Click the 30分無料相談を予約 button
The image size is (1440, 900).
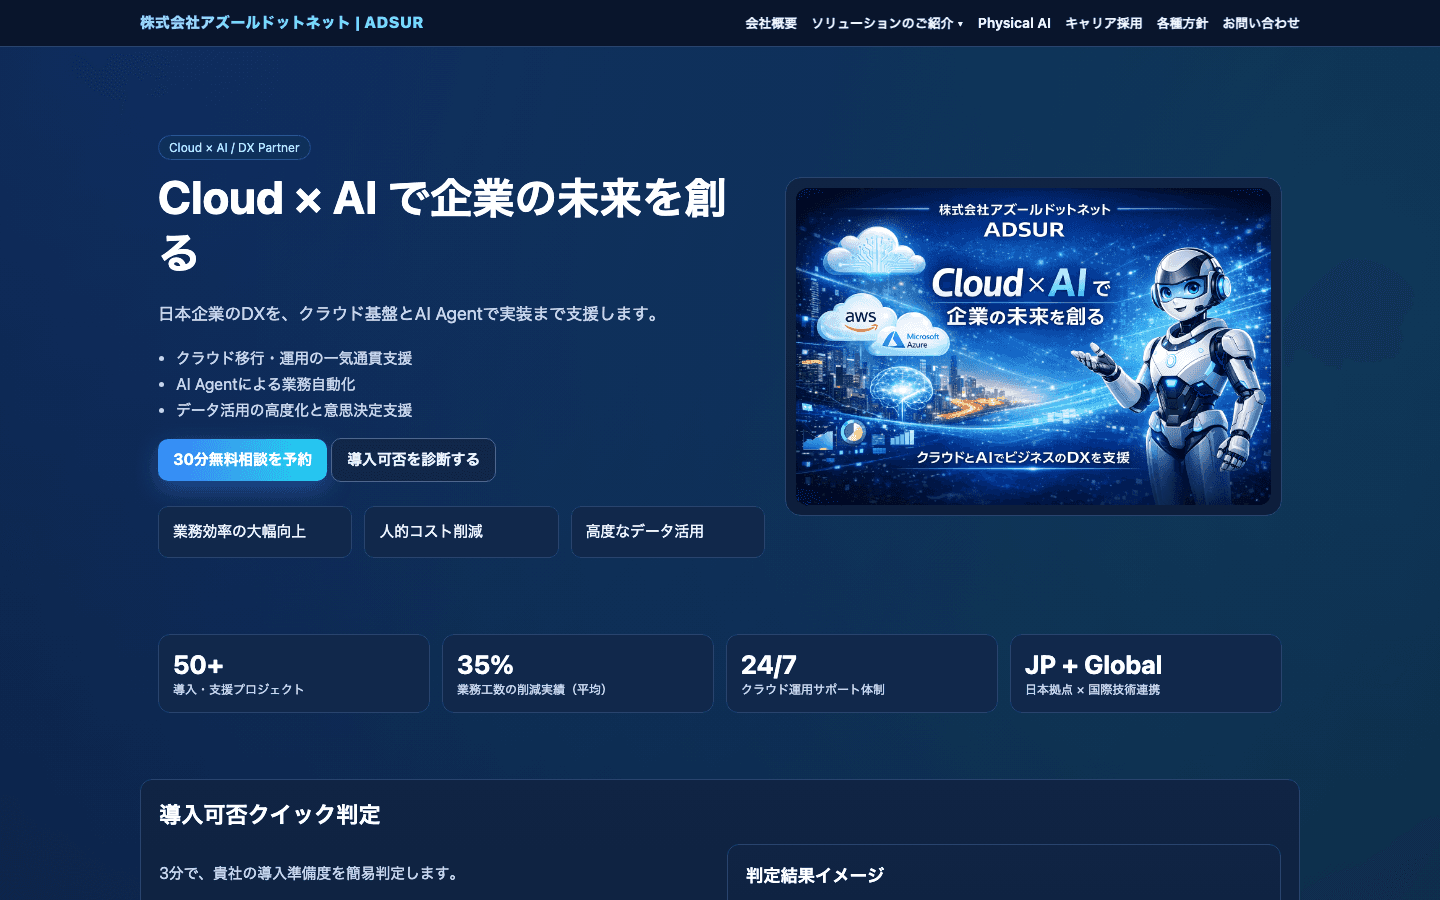click(x=242, y=460)
